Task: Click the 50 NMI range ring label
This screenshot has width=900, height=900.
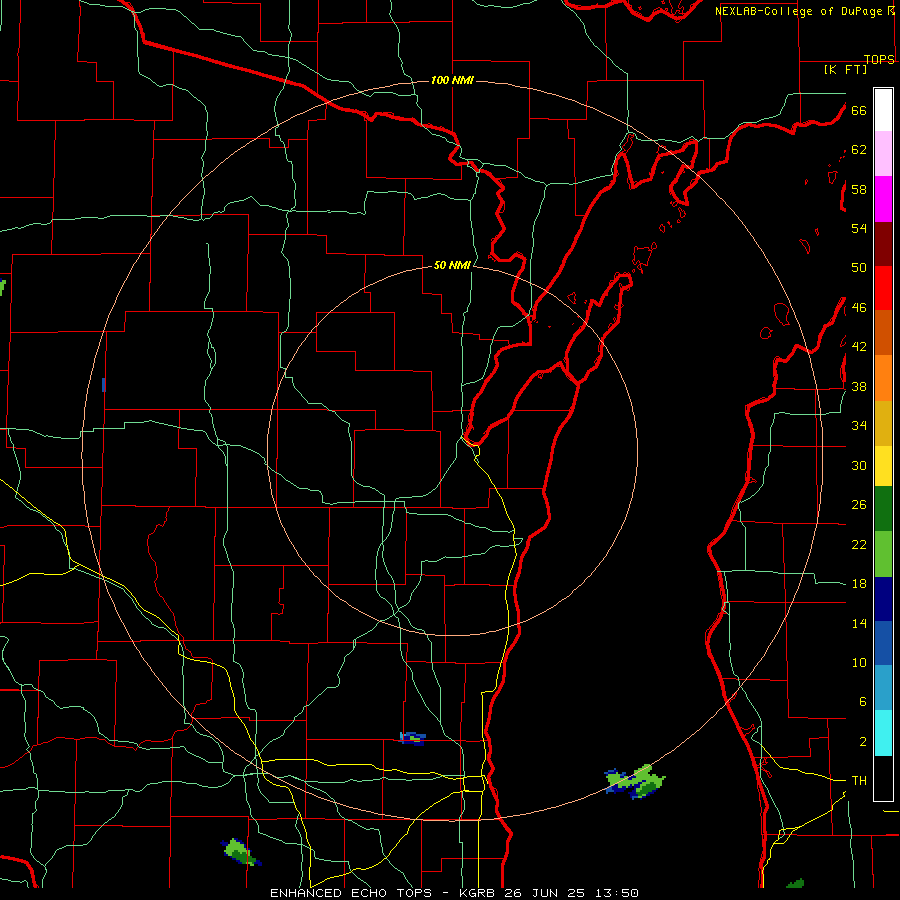Action: [452, 265]
